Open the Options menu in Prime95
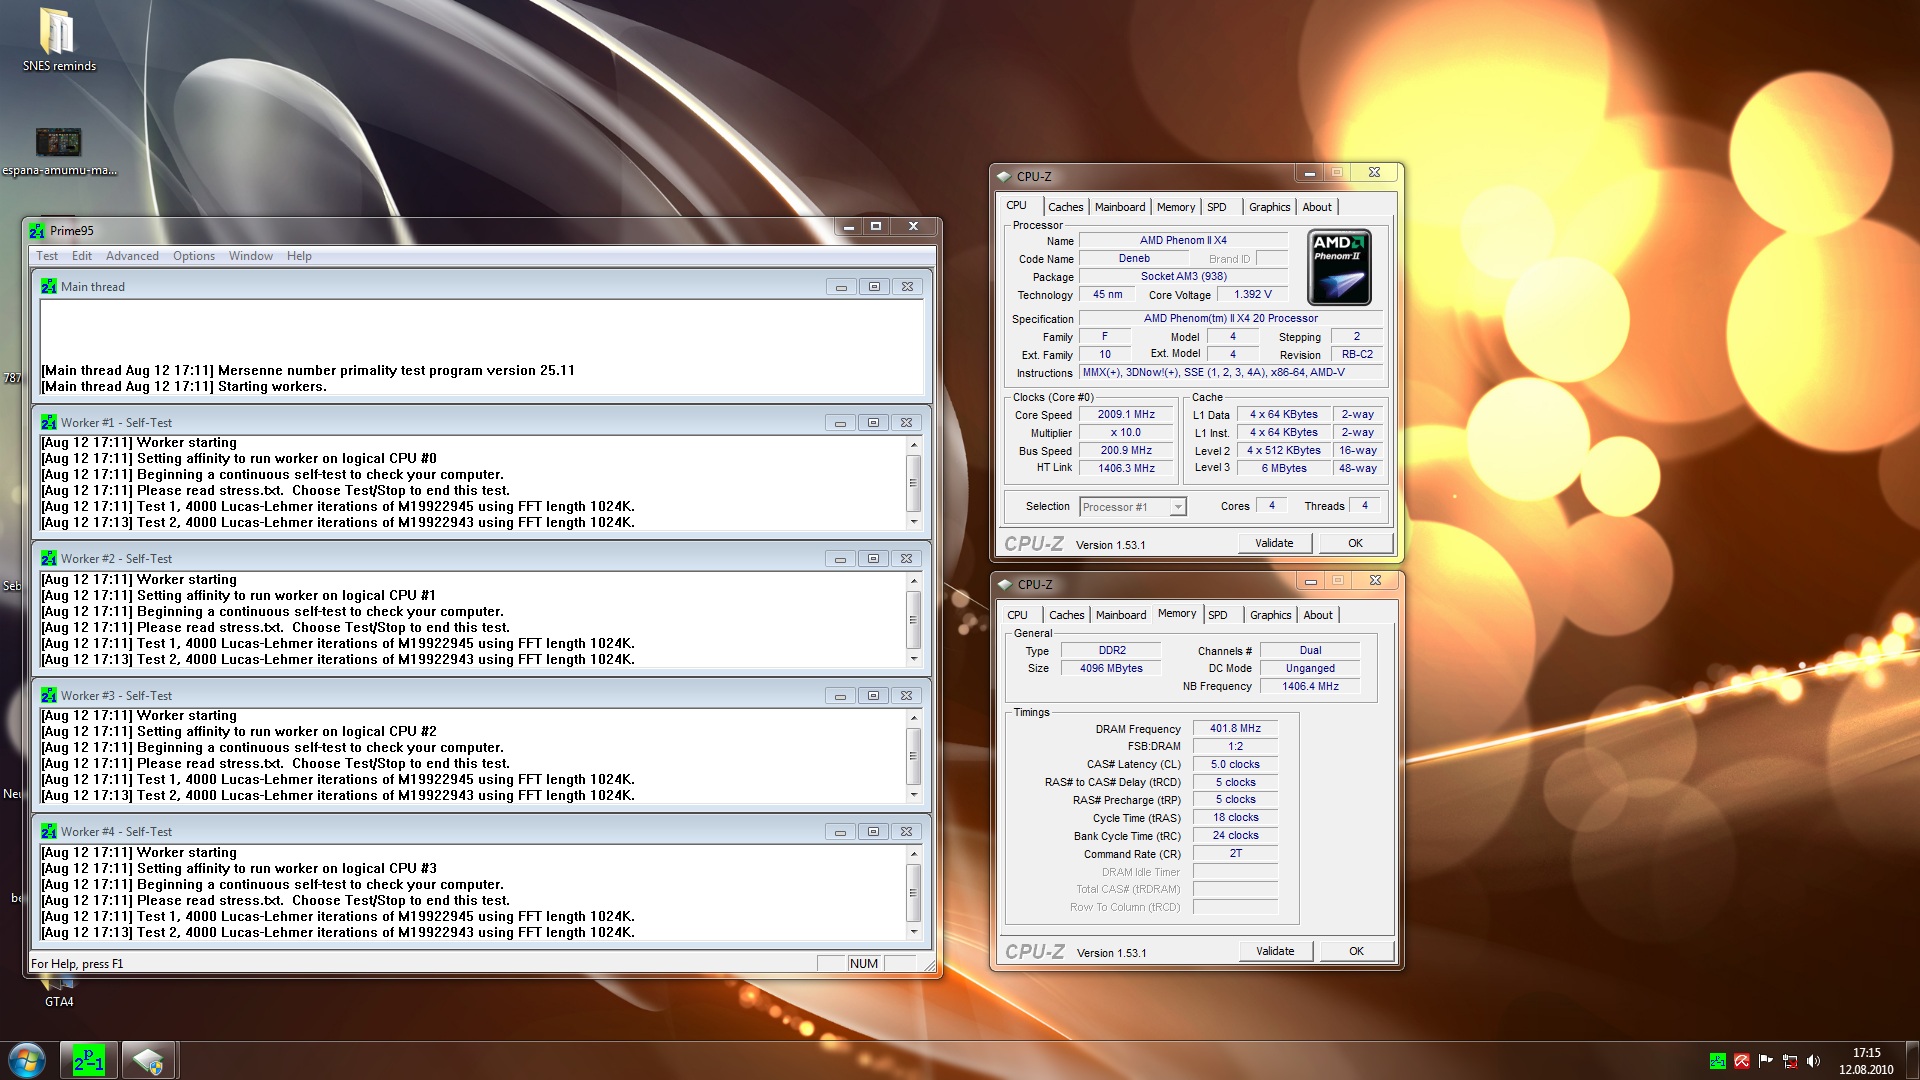1920x1080 pixels. coord(193,256)
